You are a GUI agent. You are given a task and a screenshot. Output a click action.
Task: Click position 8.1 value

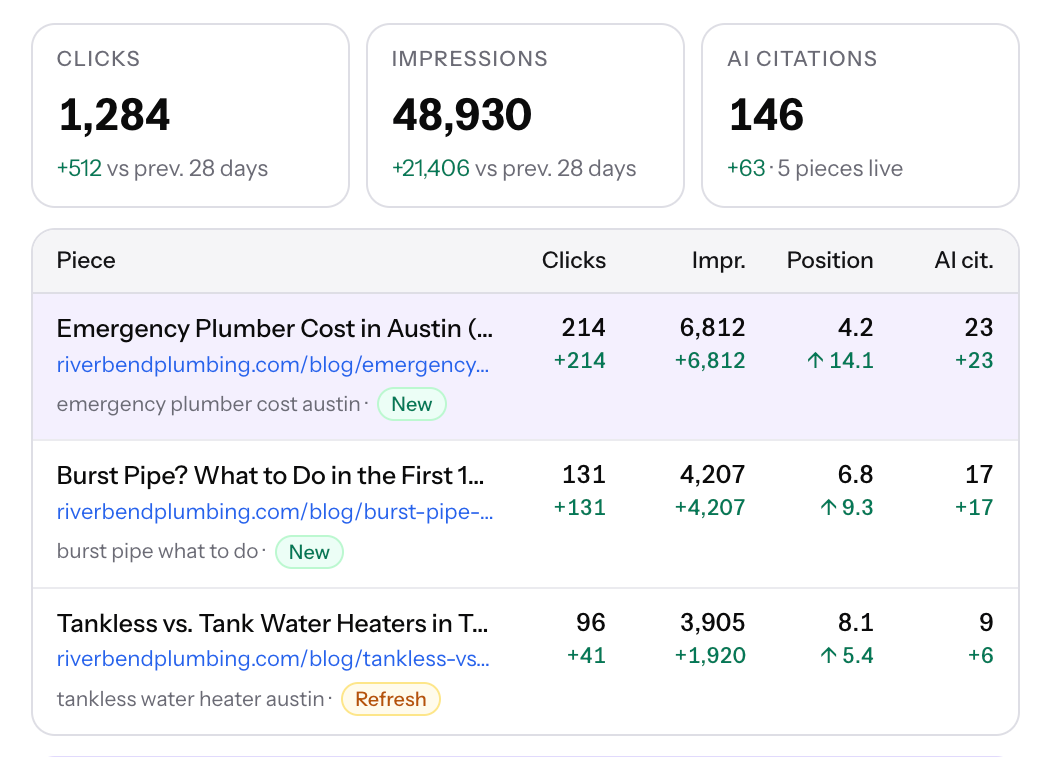[855, 623]
